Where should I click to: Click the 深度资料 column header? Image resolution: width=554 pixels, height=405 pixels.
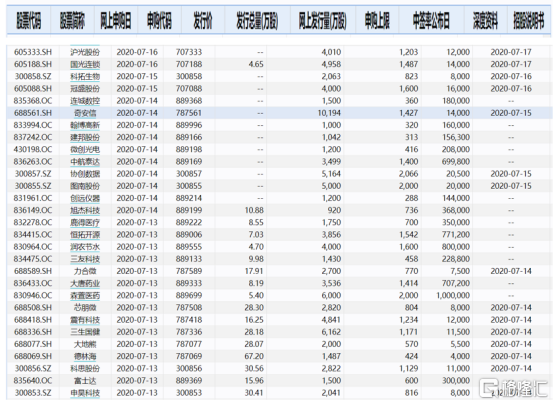[485, 21]
